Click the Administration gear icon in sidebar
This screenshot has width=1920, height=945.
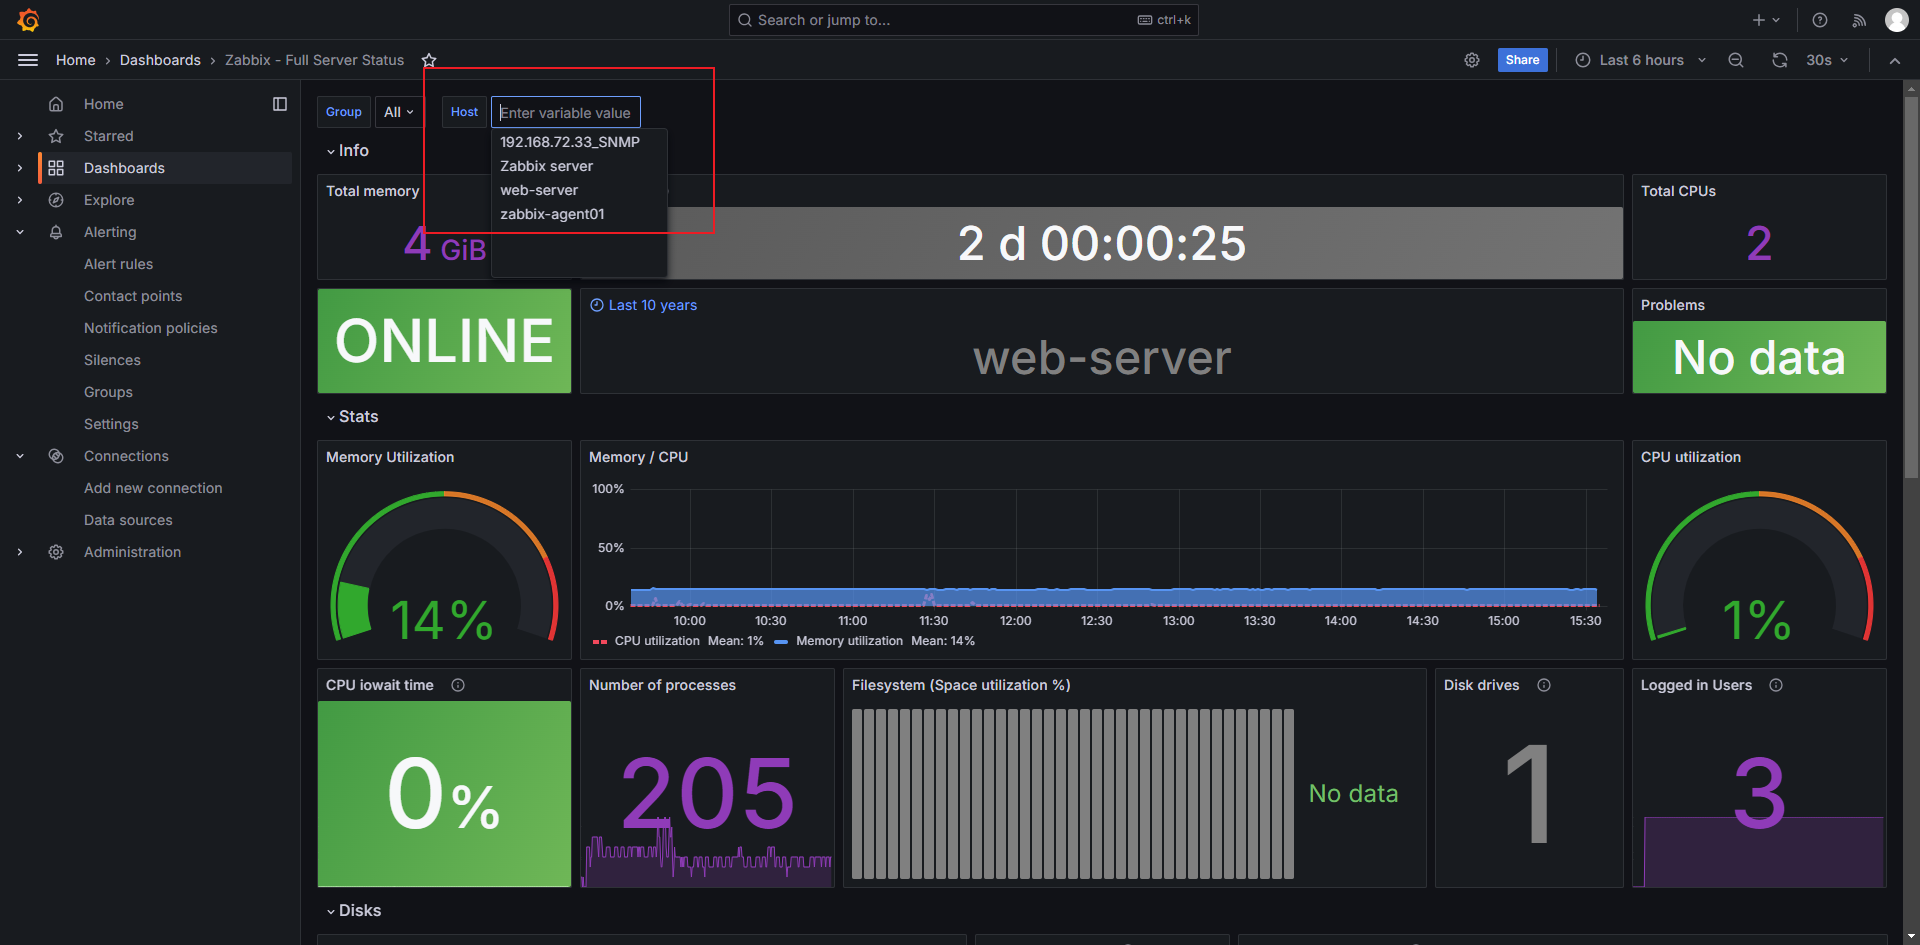point(56,552)
